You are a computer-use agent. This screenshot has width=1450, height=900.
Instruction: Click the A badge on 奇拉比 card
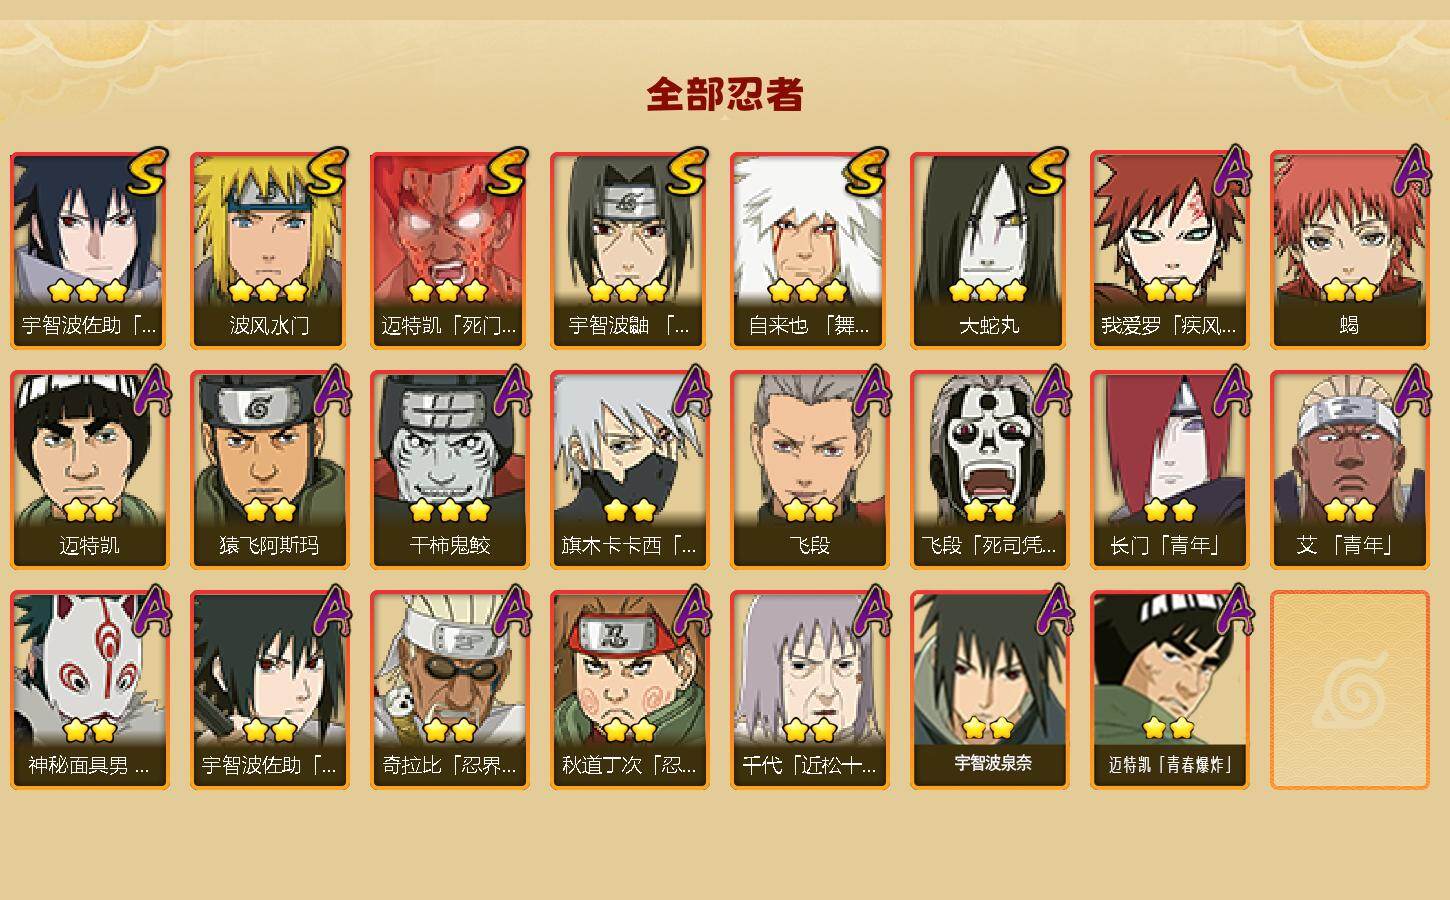(x=515, y=612)
